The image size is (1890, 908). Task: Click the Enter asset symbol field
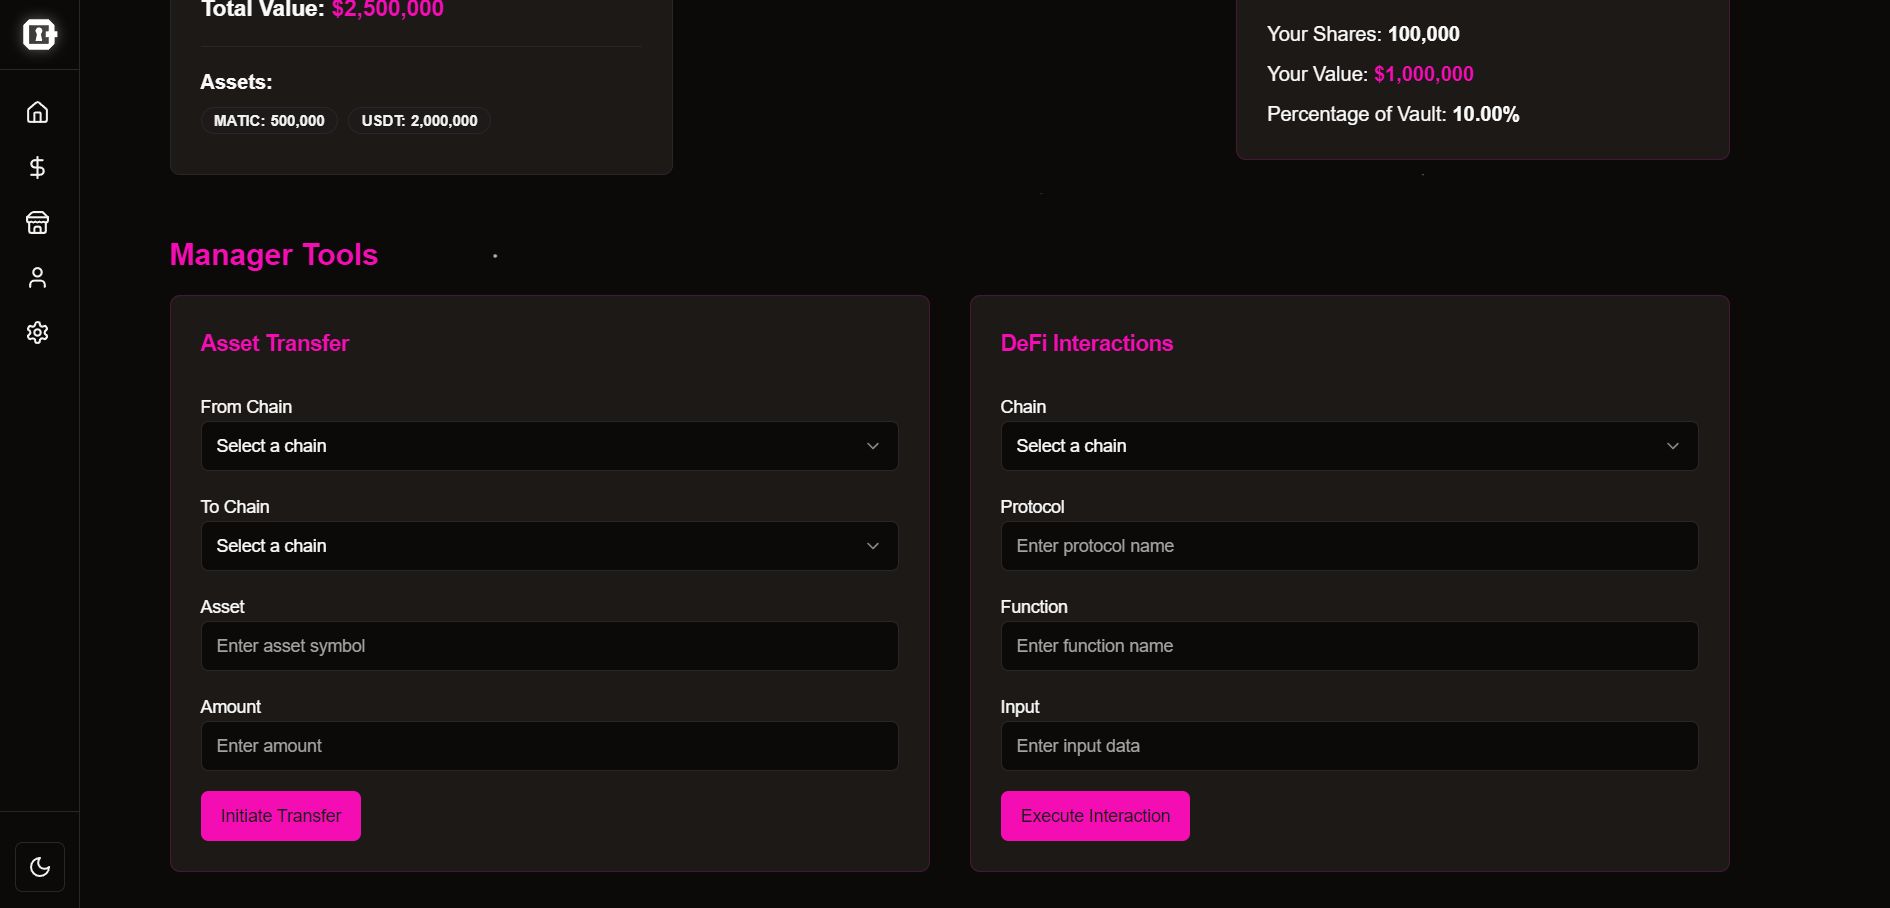pos(549,646)
